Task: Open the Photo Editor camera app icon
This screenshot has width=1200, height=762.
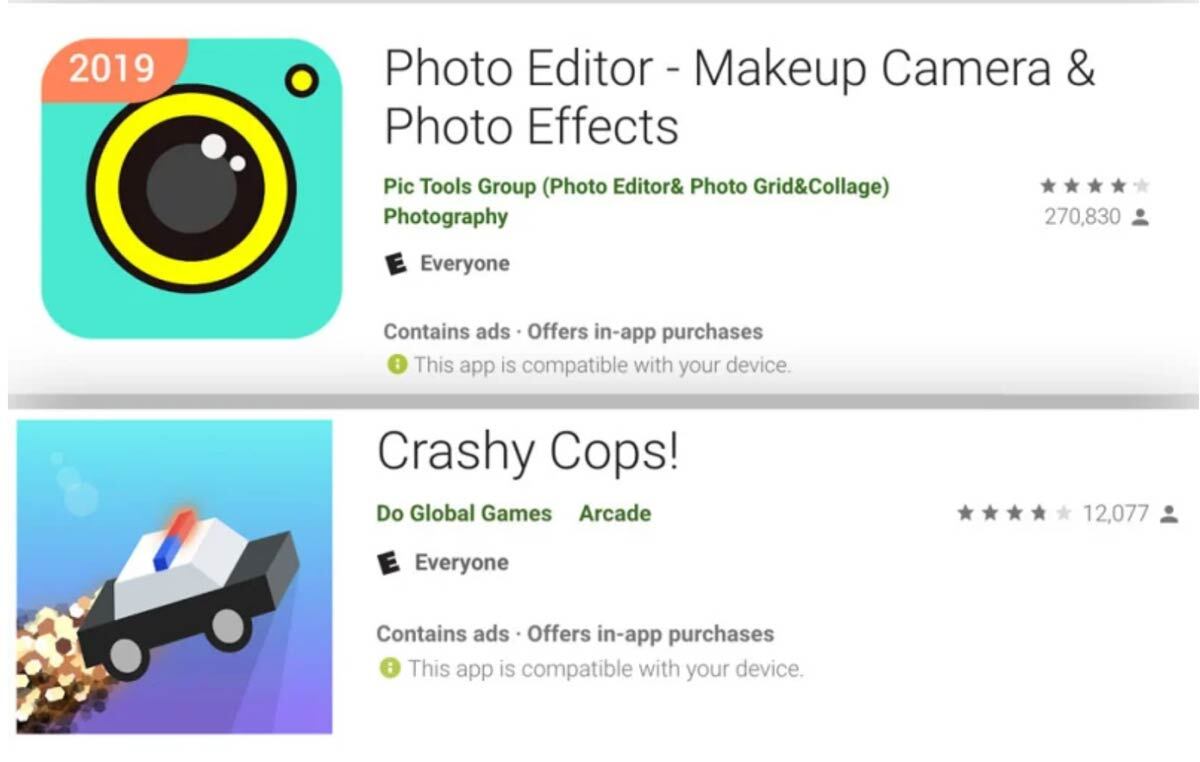Action: [191, 188]
